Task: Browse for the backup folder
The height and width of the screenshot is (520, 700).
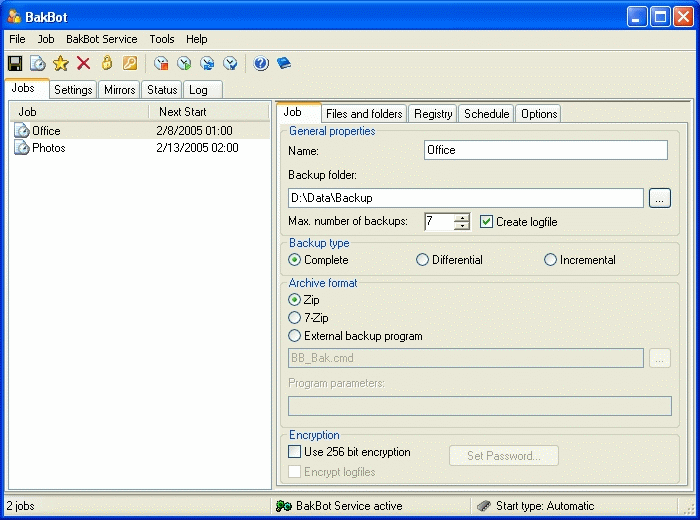Action: 660,198
